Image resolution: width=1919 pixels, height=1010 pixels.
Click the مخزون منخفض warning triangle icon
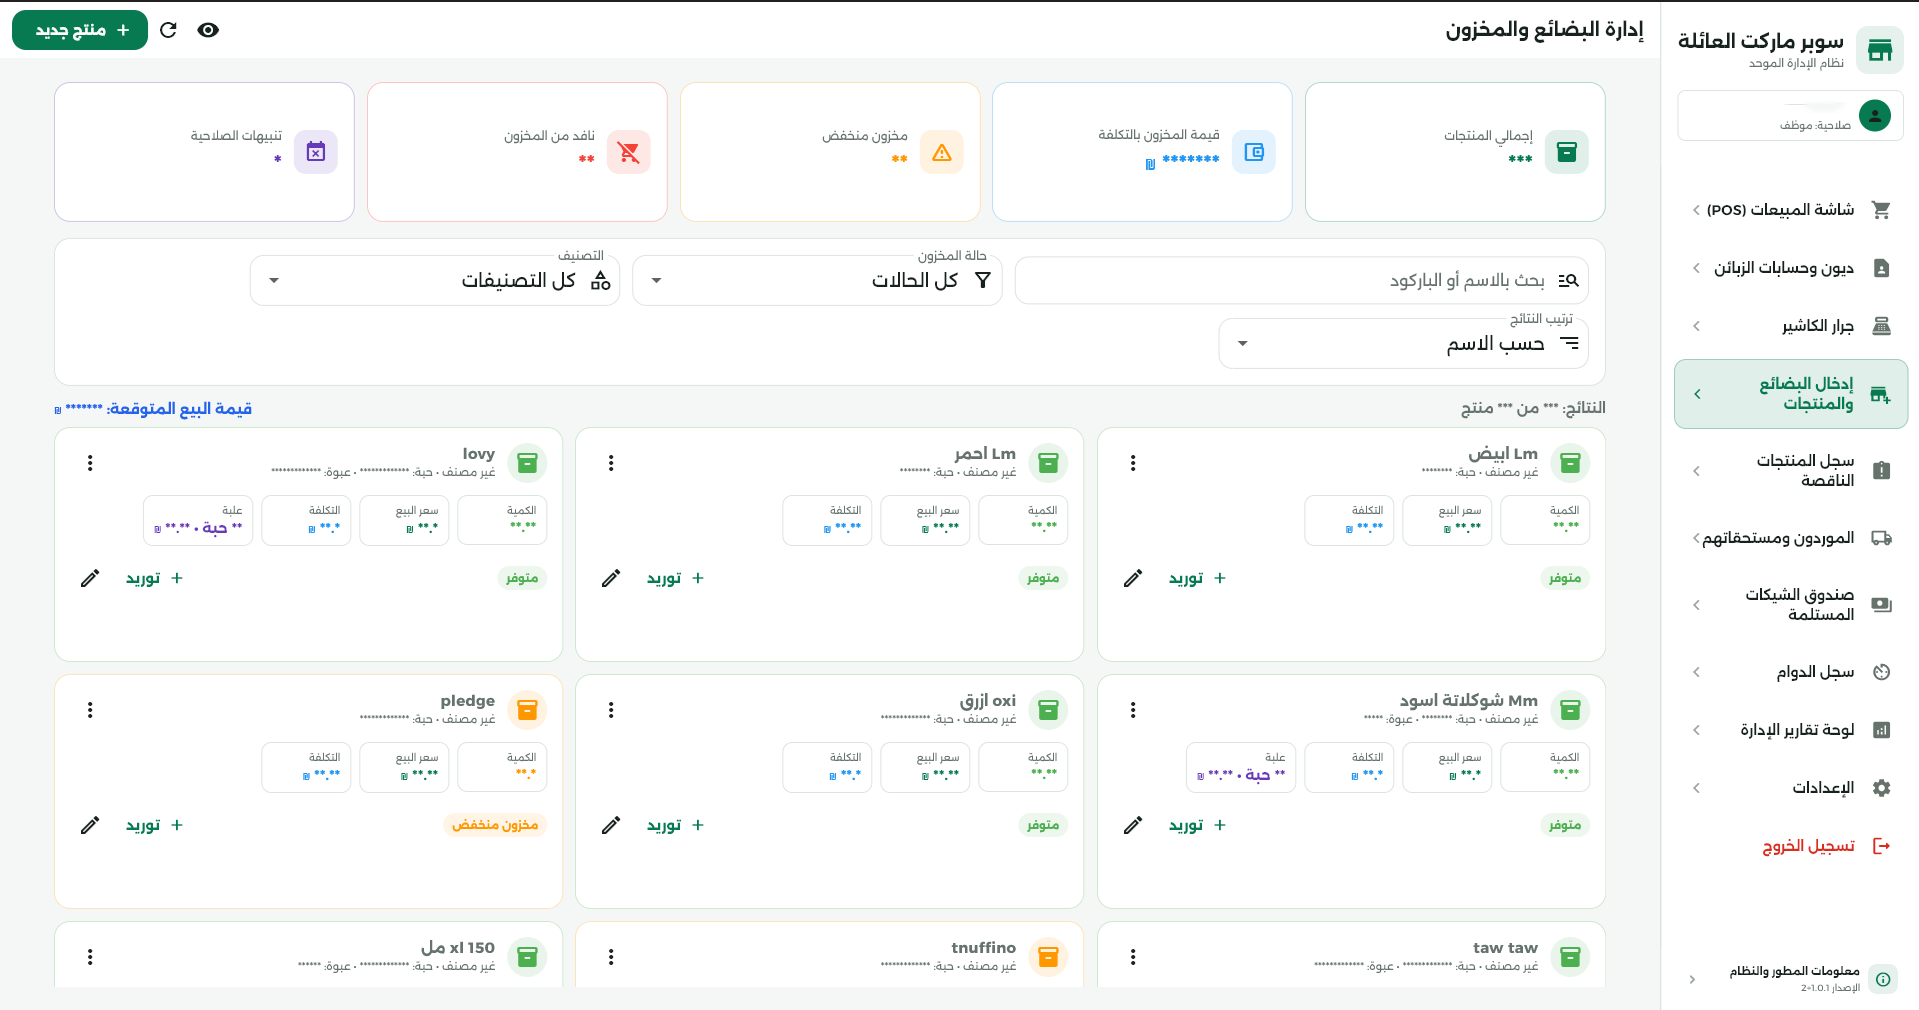[x=941, y=152]
